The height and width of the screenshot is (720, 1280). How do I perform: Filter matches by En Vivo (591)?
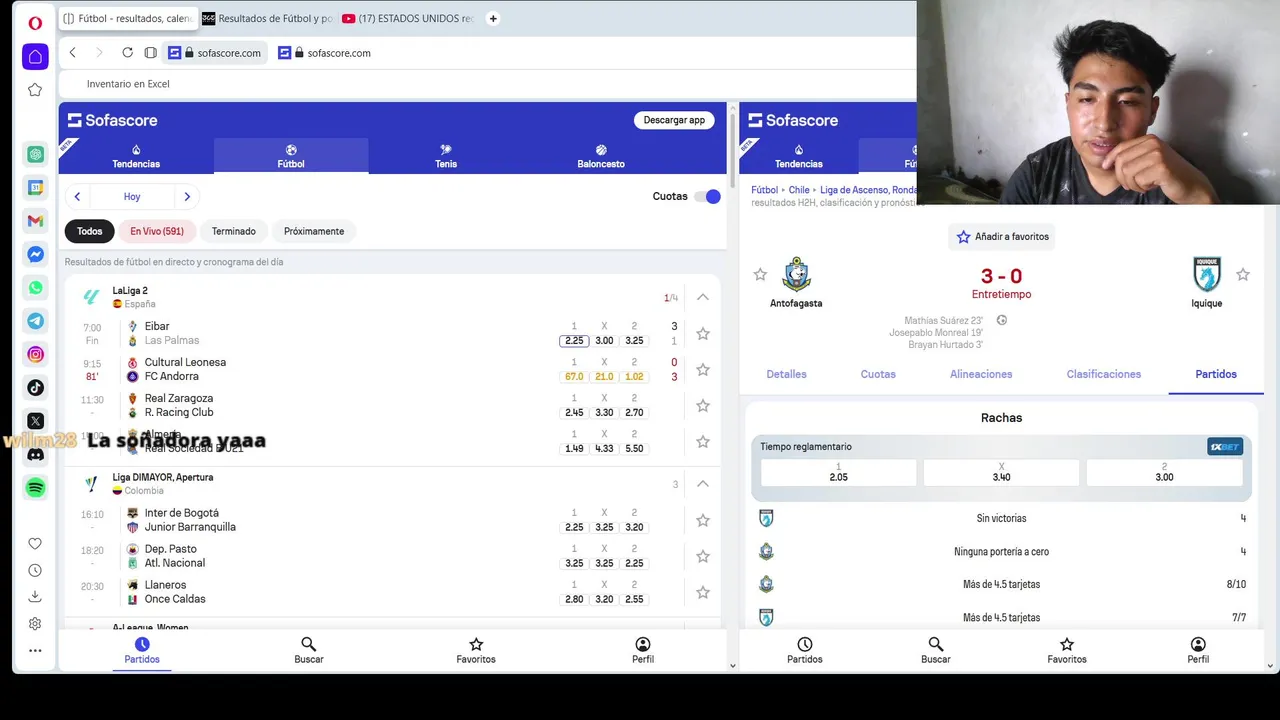(x=157, y=231)
